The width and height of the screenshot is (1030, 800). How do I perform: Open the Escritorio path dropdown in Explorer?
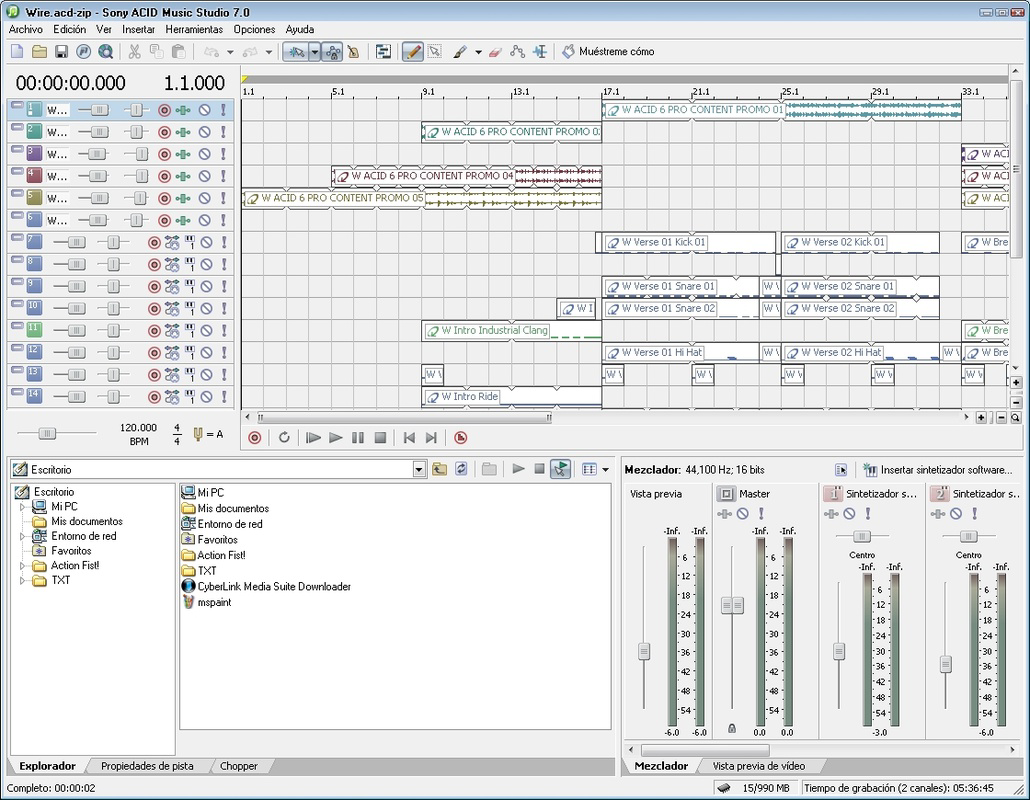pyautogui.click(x=419, y=470)
